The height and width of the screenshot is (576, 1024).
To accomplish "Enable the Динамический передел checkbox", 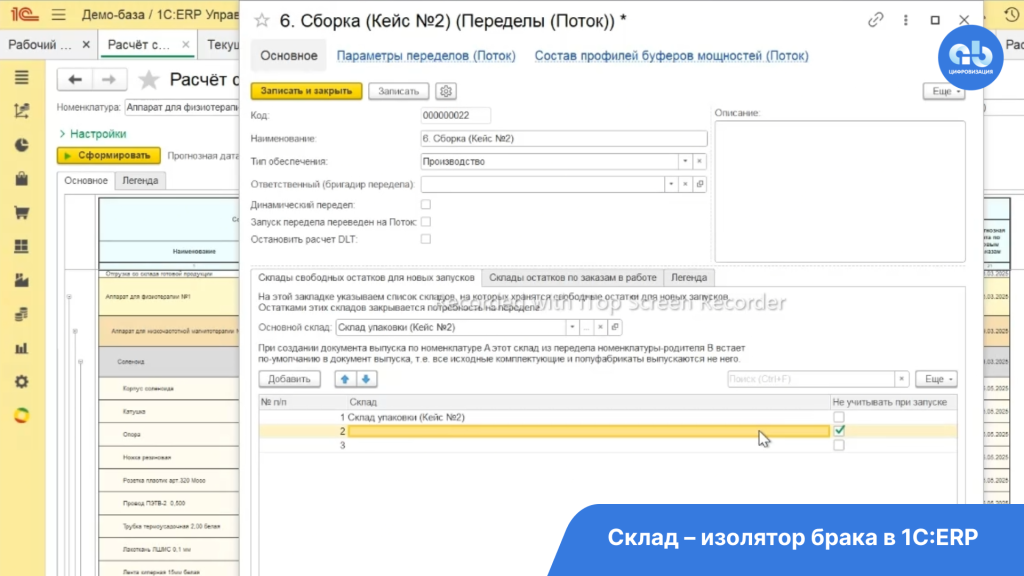I will (426, 204).
